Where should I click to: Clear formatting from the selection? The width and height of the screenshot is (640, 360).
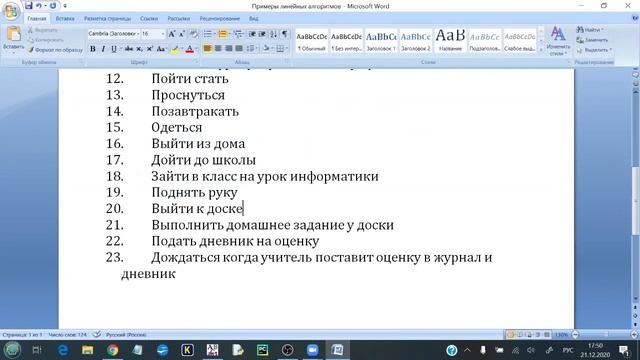[x=194, y=34]
